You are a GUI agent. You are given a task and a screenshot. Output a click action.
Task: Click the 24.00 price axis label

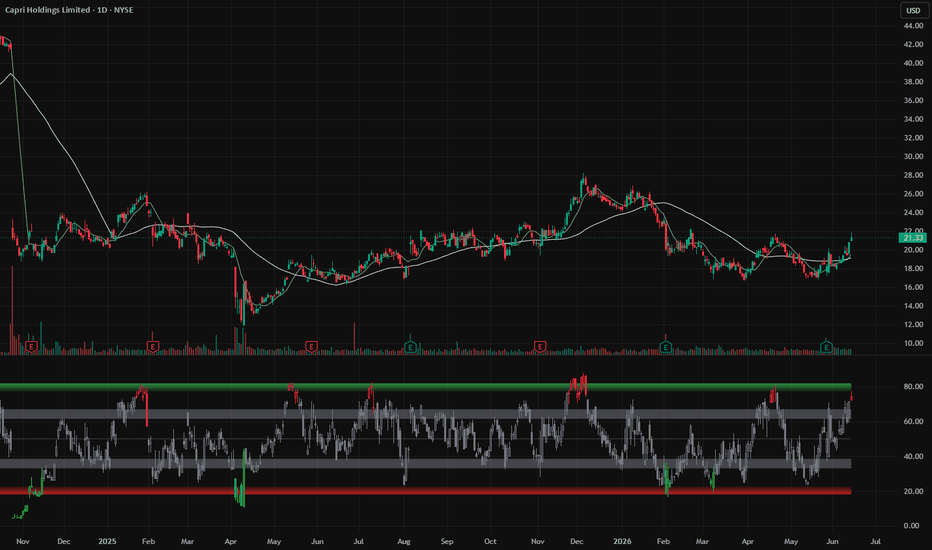913,212
